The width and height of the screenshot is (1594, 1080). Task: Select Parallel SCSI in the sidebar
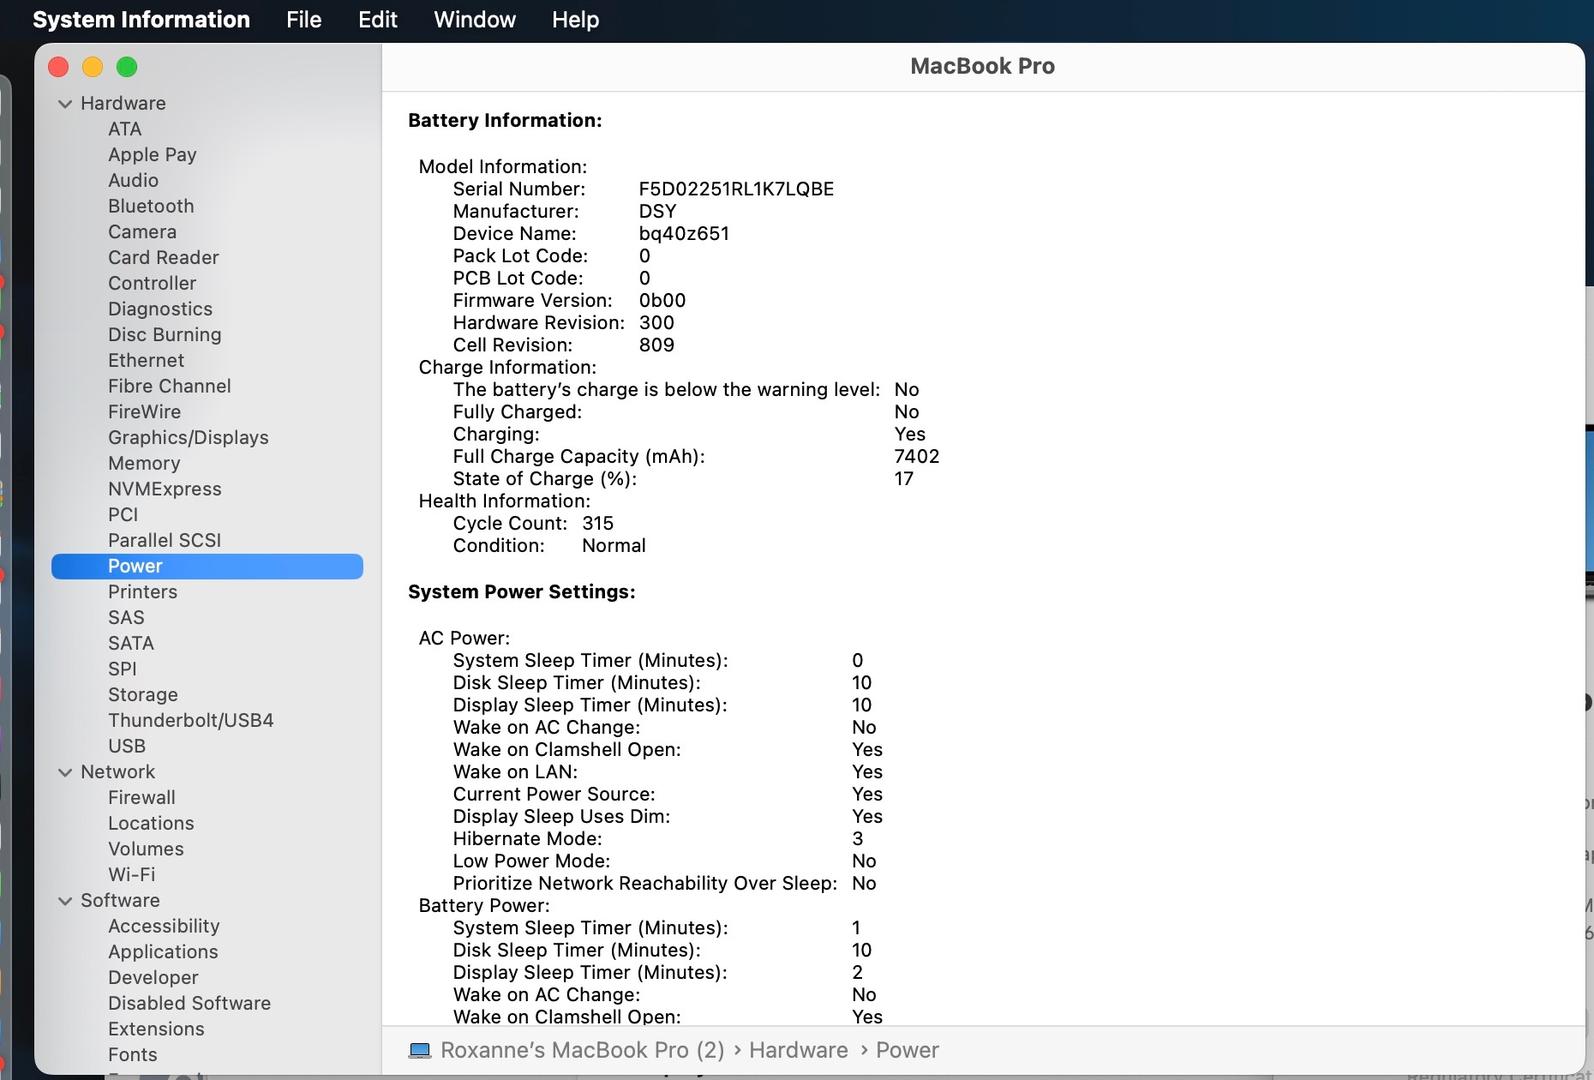pos(164,540)
